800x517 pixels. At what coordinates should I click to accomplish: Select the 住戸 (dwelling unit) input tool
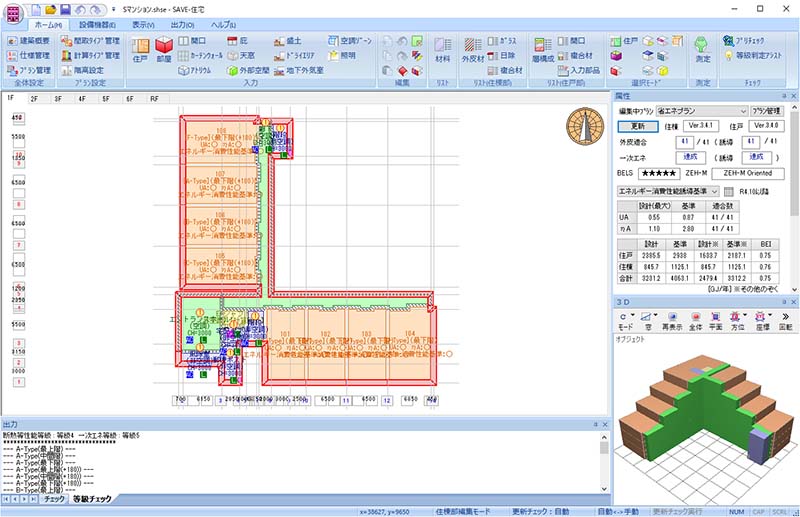coord(139,50)
